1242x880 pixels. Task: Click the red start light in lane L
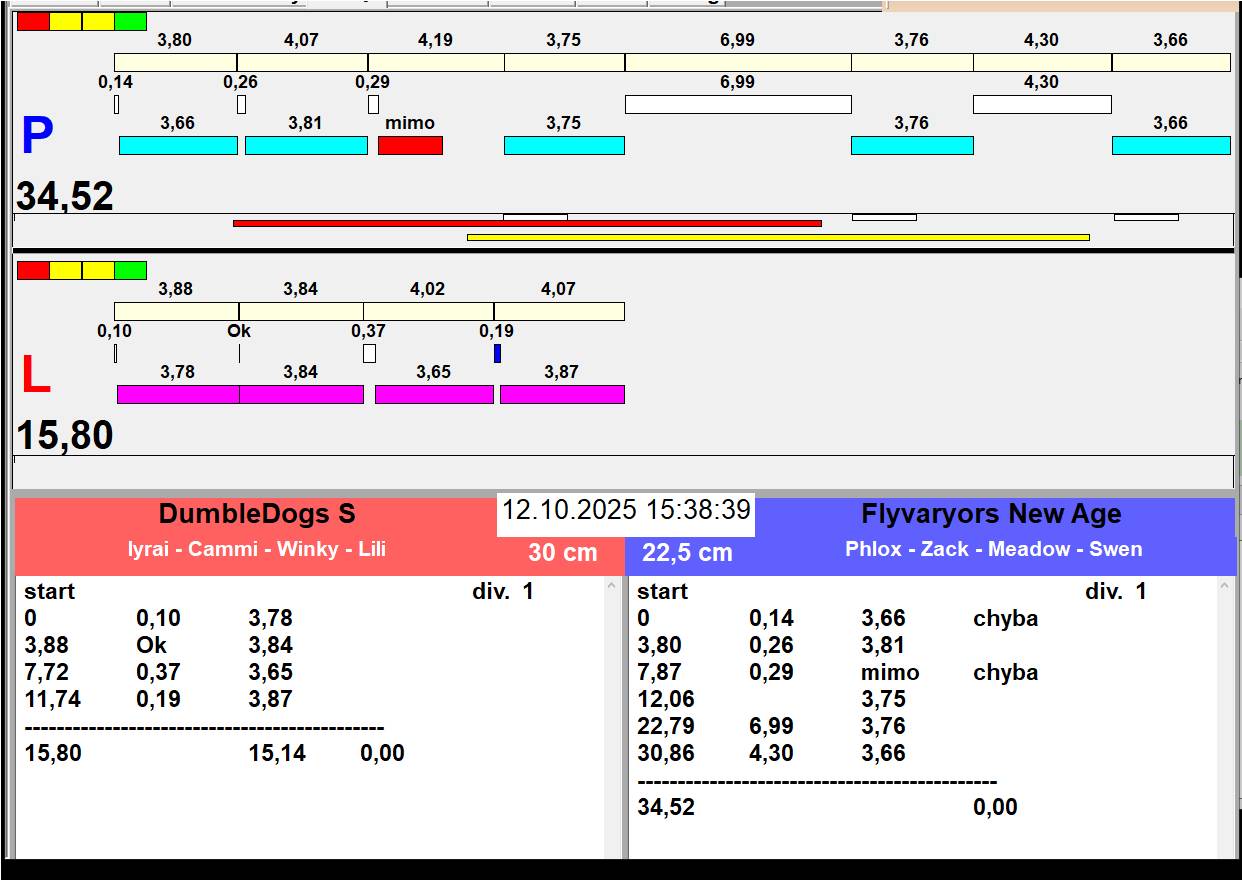[x=33, y=270]
